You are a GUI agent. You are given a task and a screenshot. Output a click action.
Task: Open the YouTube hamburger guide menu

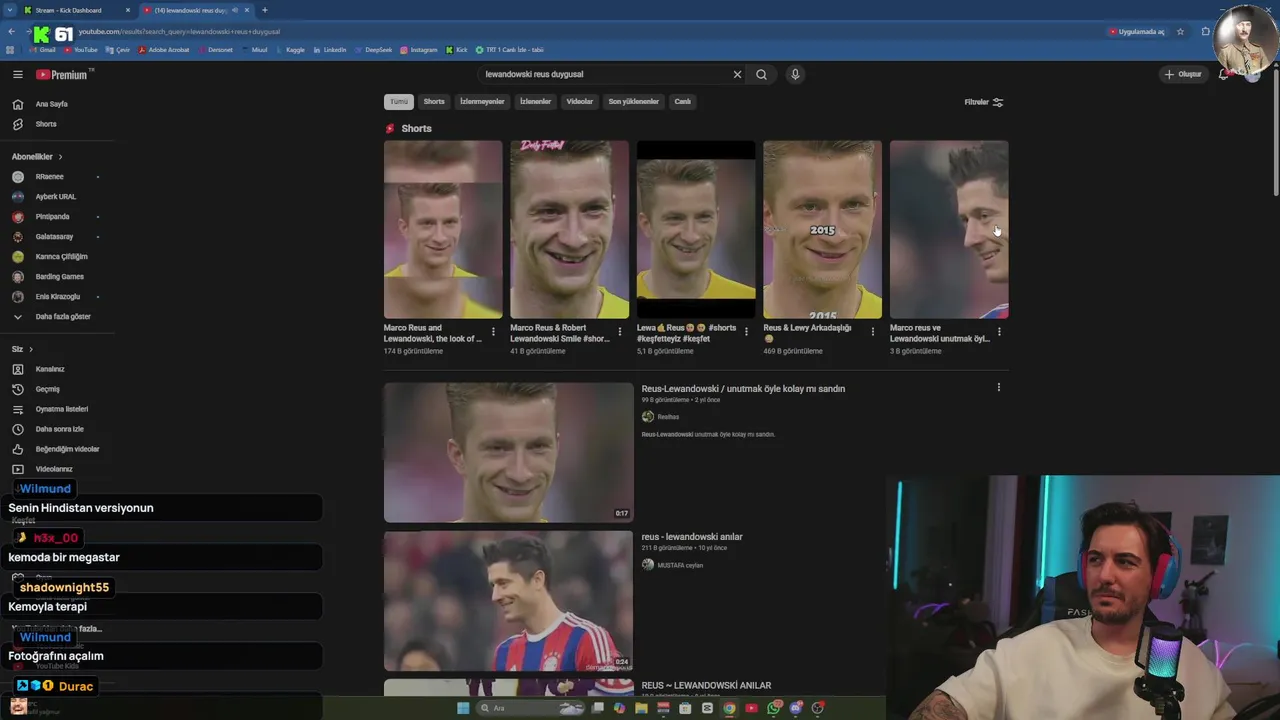17,74
